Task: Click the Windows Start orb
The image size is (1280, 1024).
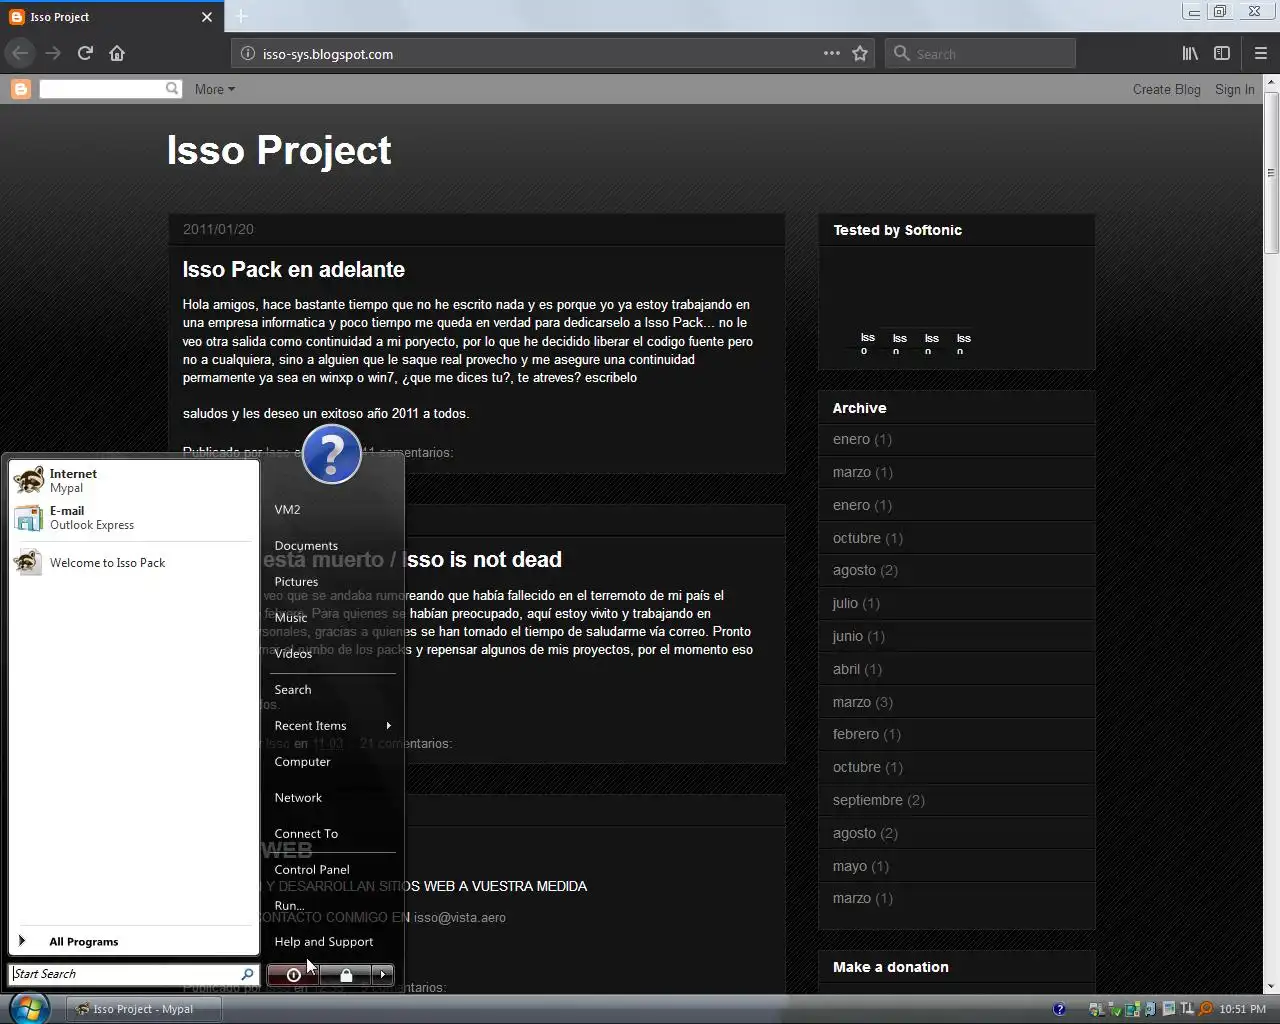Action: point(27,1008)
